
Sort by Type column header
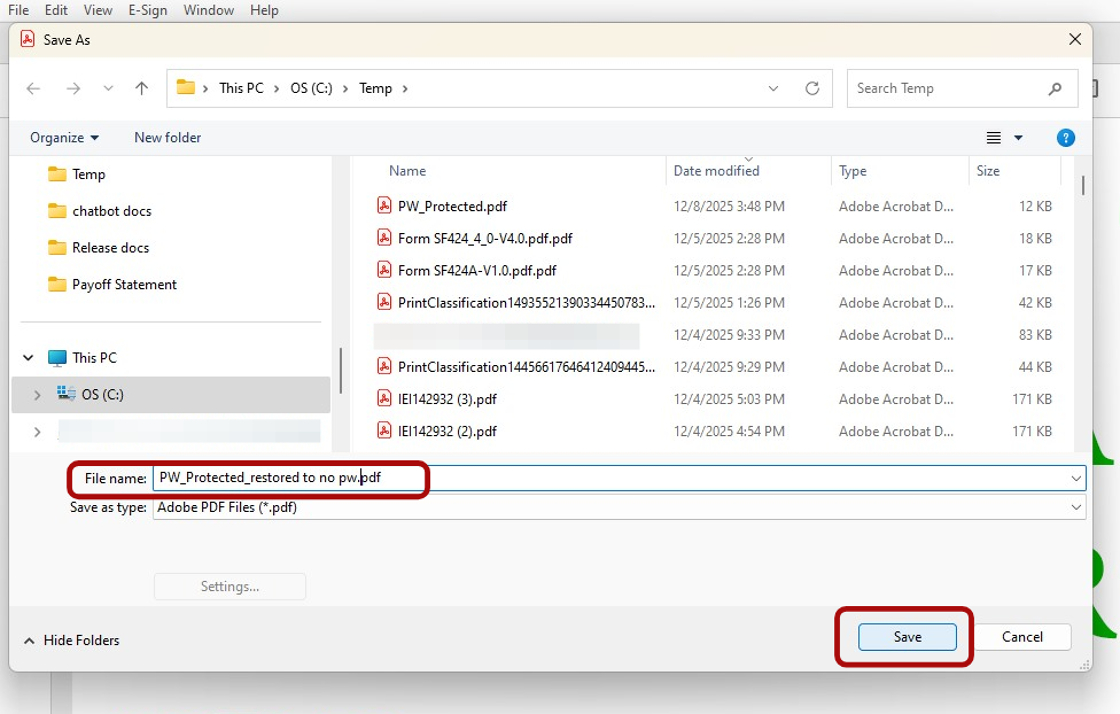(x=853, y=171)
